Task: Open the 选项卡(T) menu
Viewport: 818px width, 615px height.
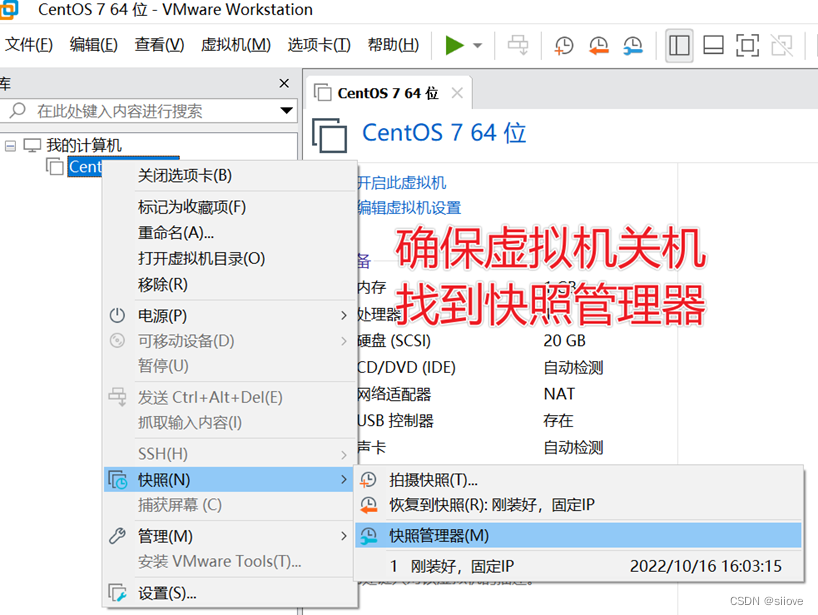Action: click(x=319, y=45)
